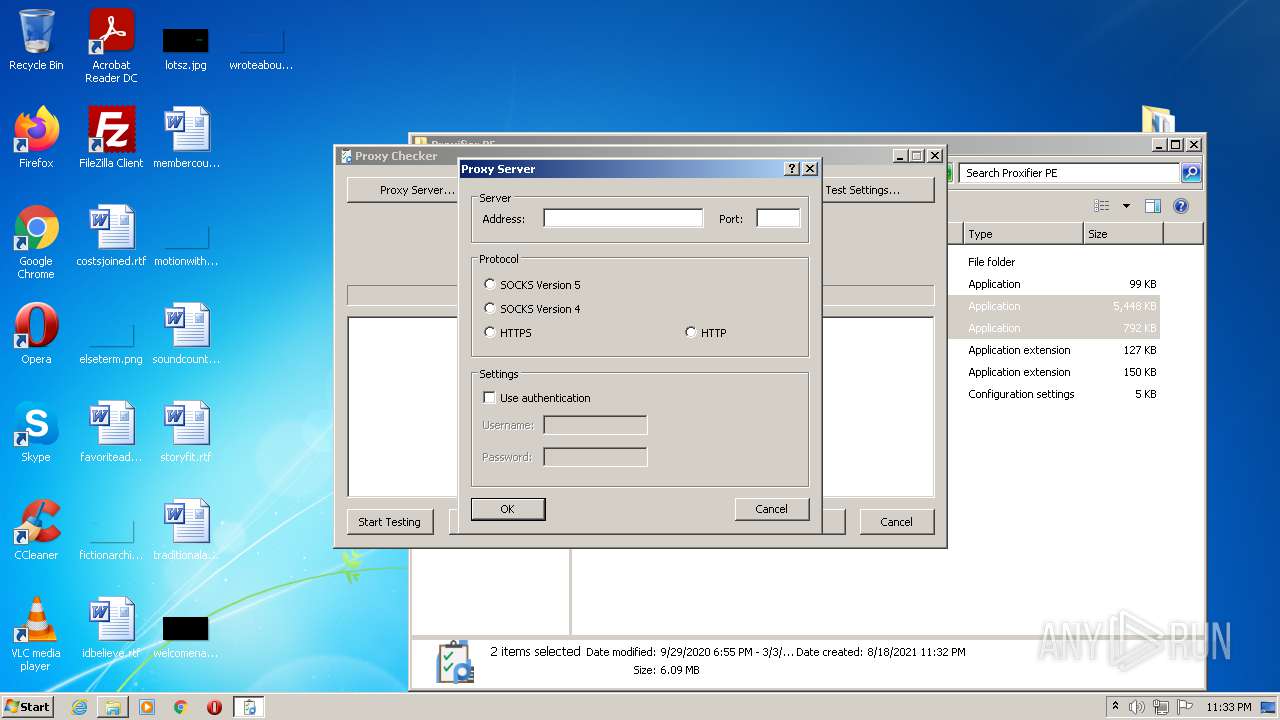Click the Show desktop button
Image resolution: width=1280 pixels, height=720 pixels.
pyautogui.click(x=1269, y=707)
